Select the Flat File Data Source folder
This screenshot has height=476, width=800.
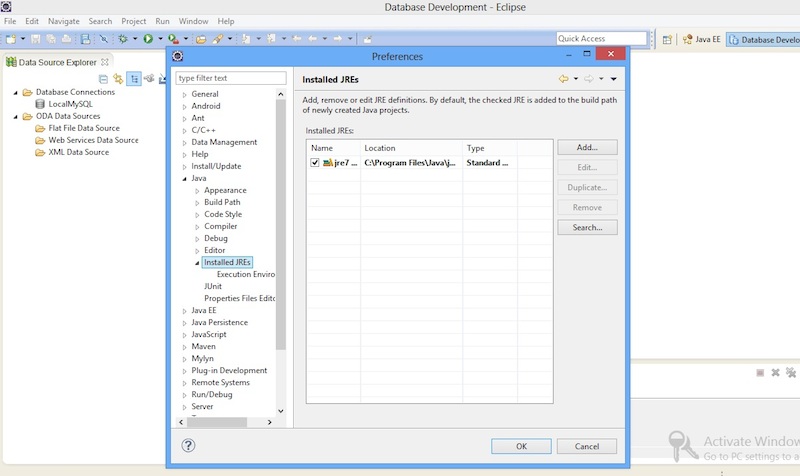tap(78, 129)
